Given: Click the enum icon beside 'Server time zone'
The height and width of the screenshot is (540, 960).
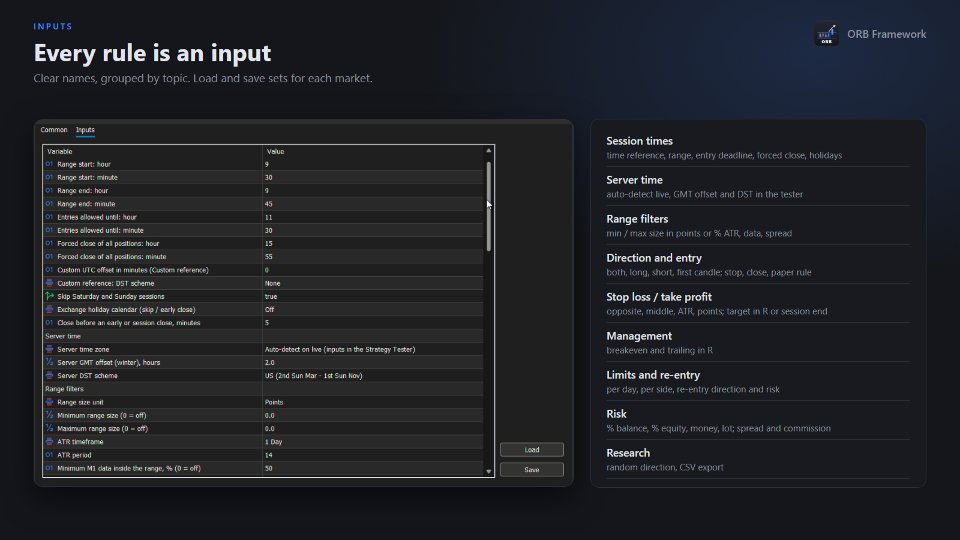Looking at the screenshot, I should pyautogui.click(x=49, y=350).
